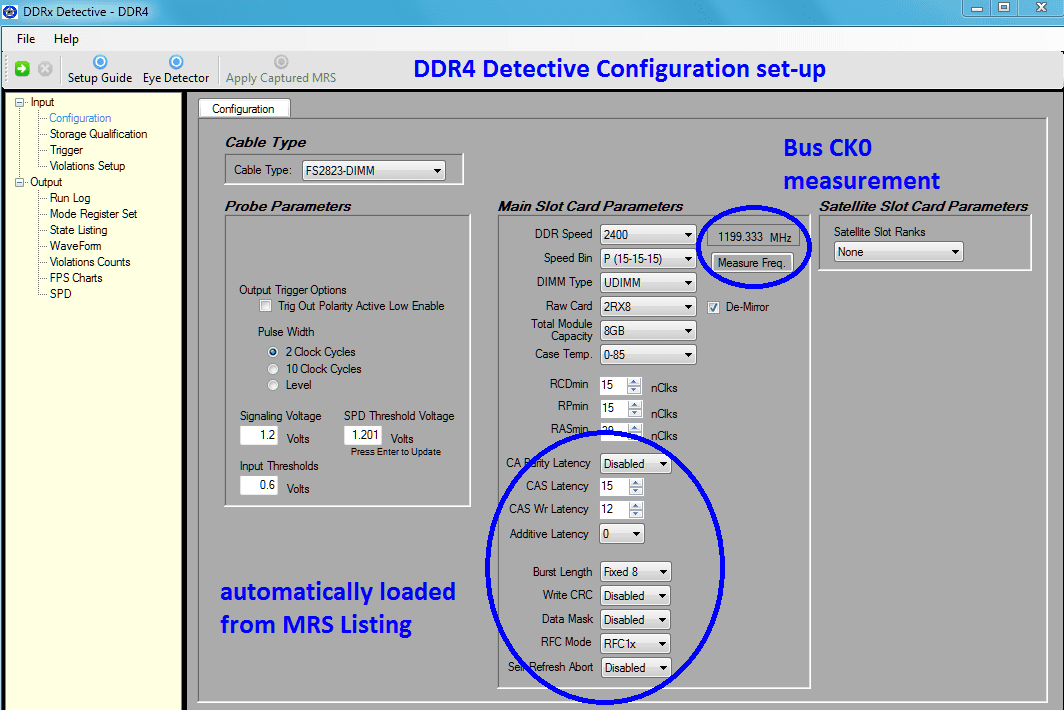Open WaveForm tree item

75,246
